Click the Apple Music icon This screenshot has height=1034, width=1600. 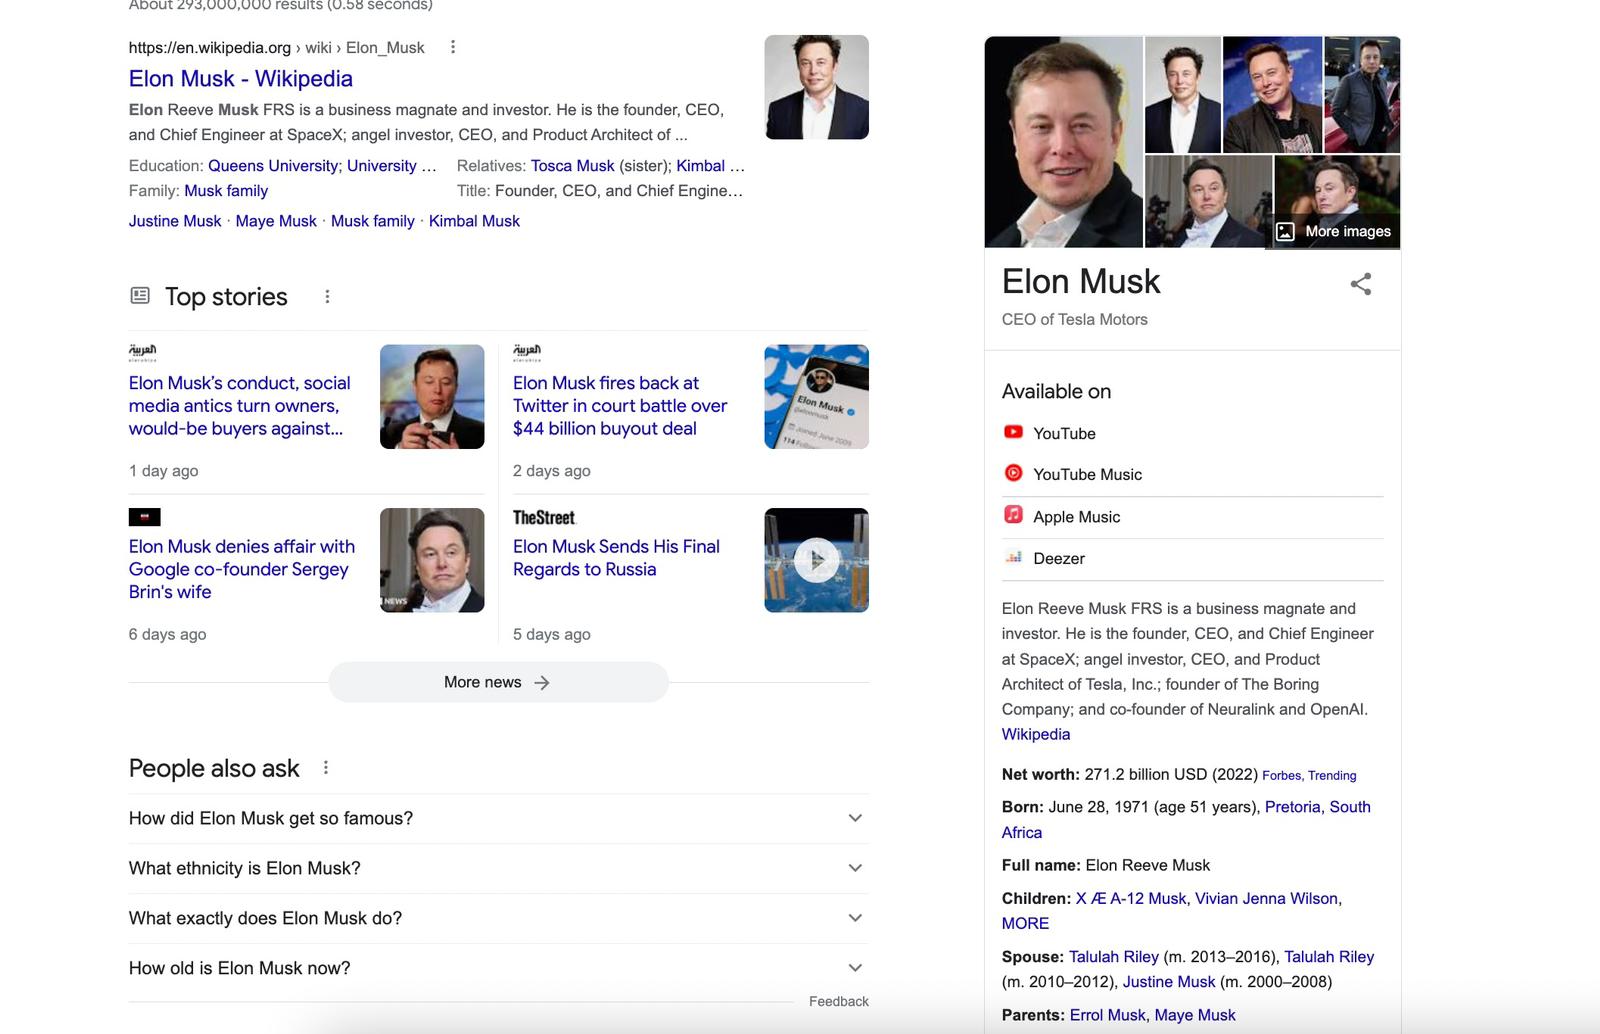coord(1013,515)
